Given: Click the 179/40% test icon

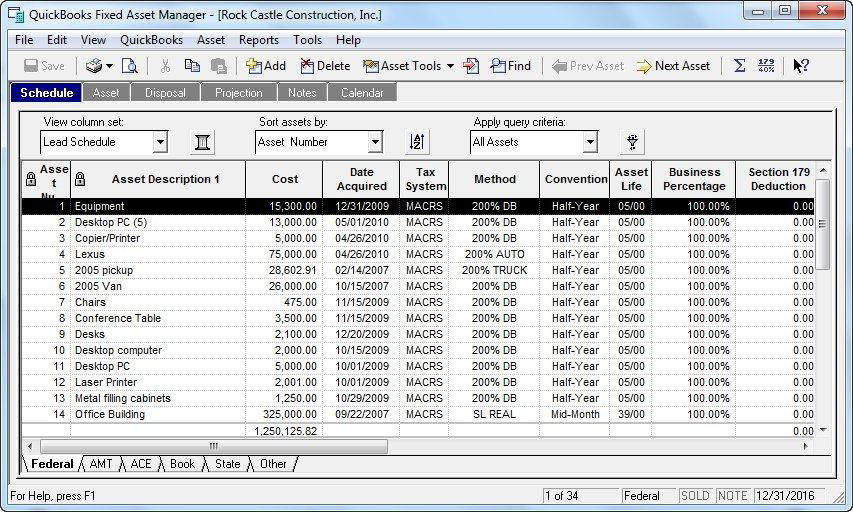Looking at the screenshot, I should (x=766, y=66).
